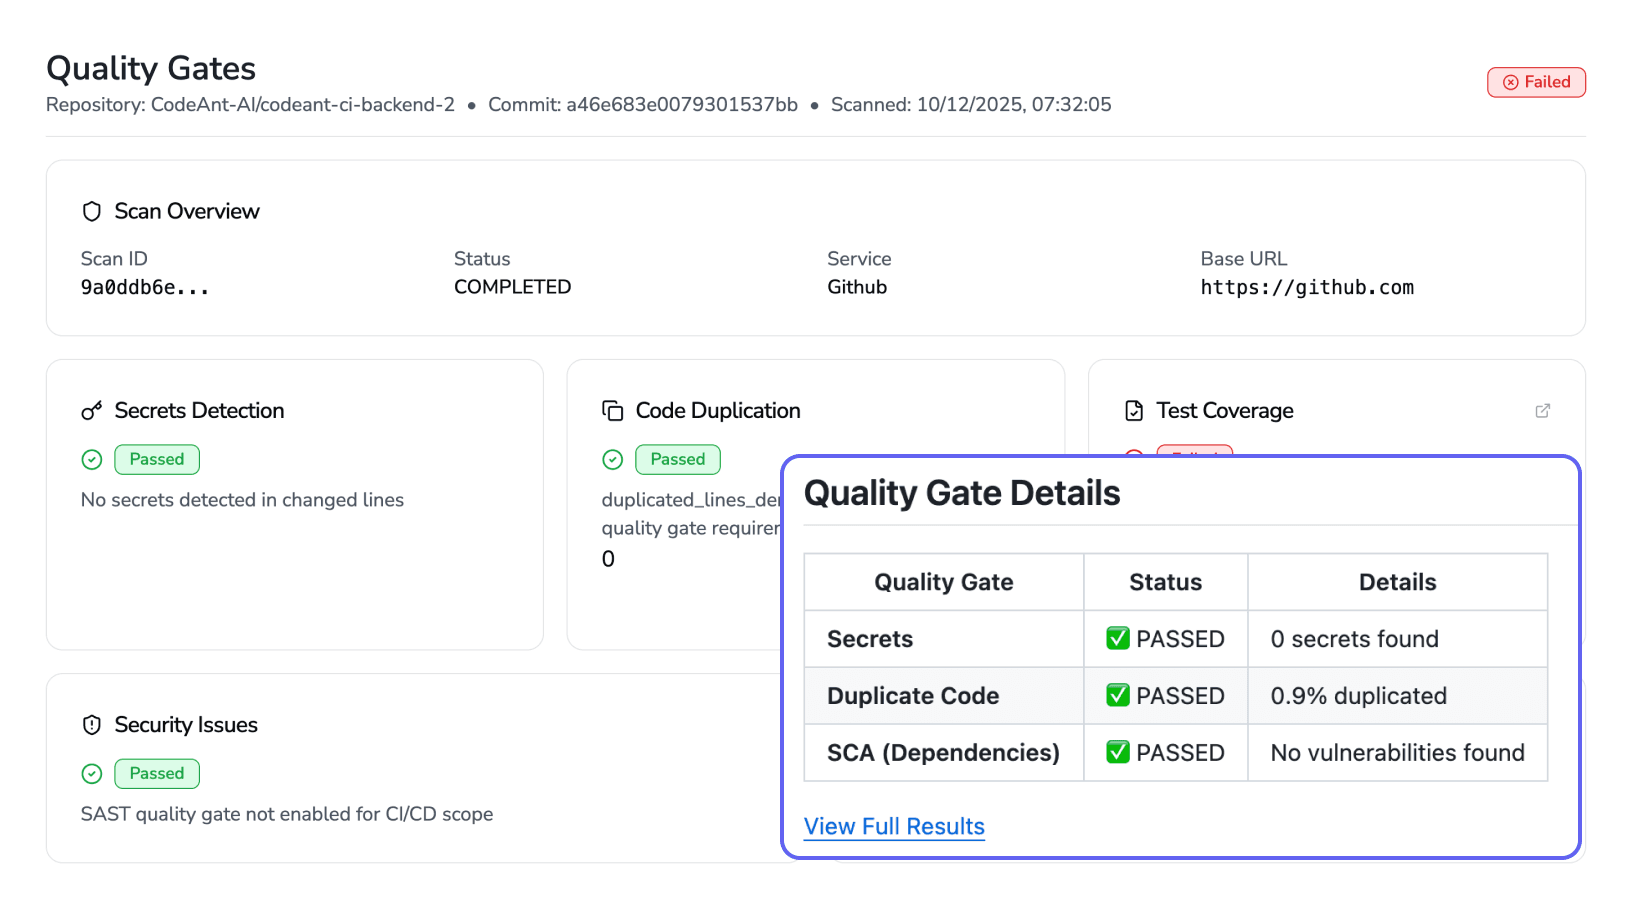Screen dimensions: 1634x908
Task: Click the Failed status badge
Action: 1536,82
